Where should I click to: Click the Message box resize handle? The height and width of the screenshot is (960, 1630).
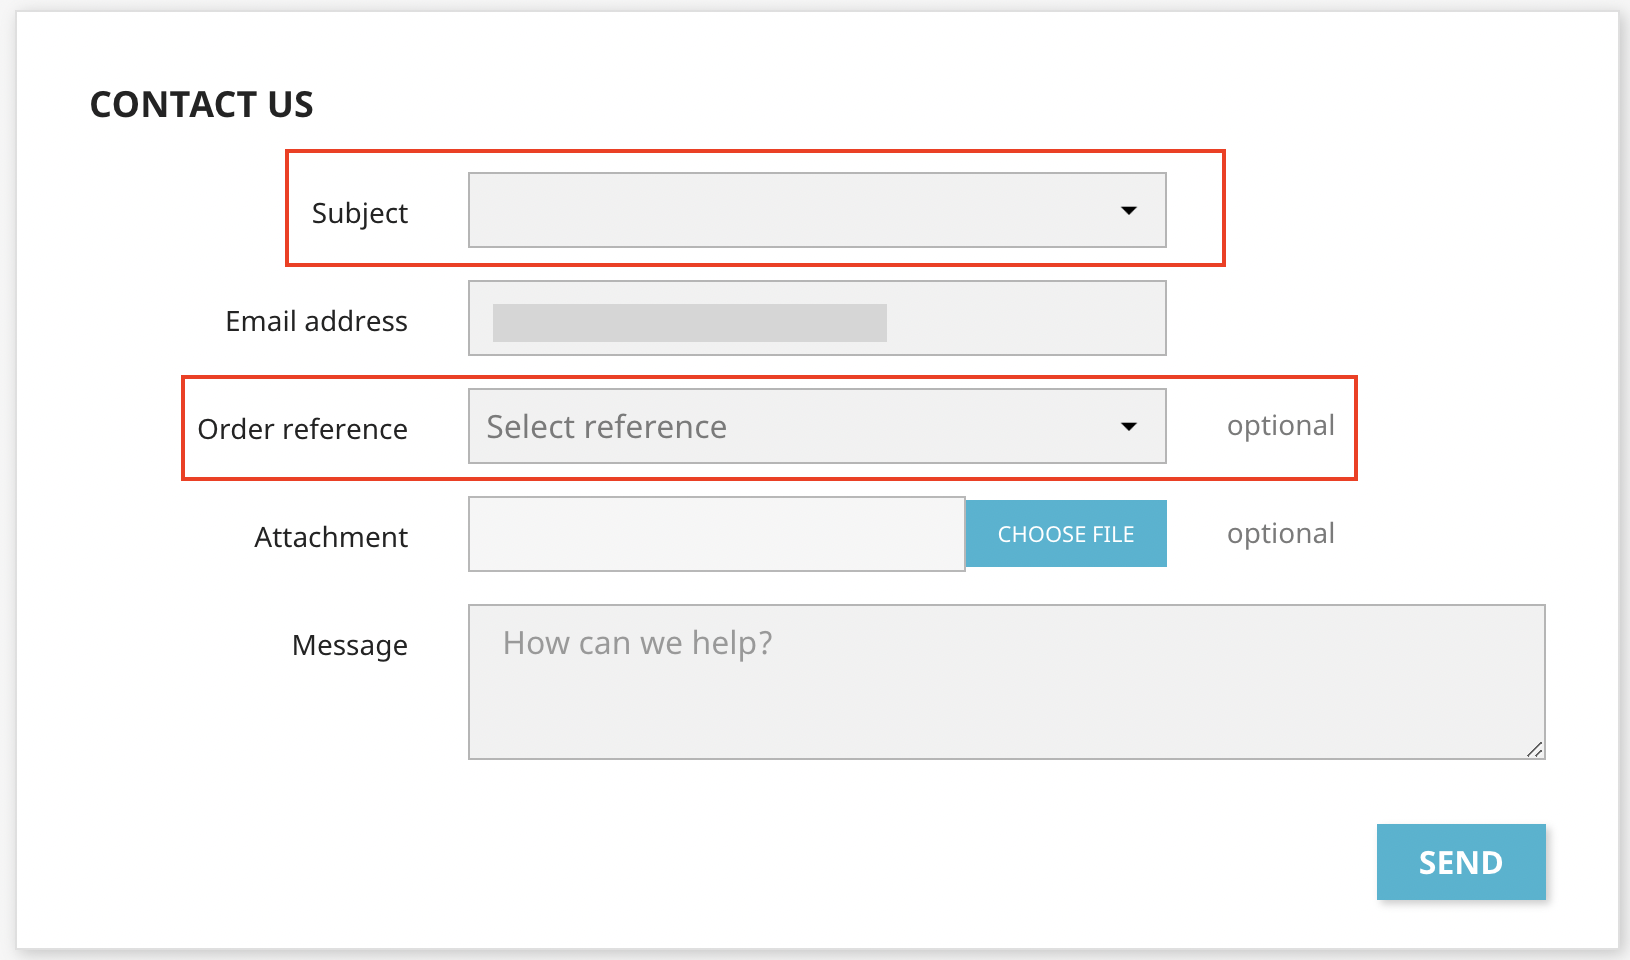pos(1536,750)
